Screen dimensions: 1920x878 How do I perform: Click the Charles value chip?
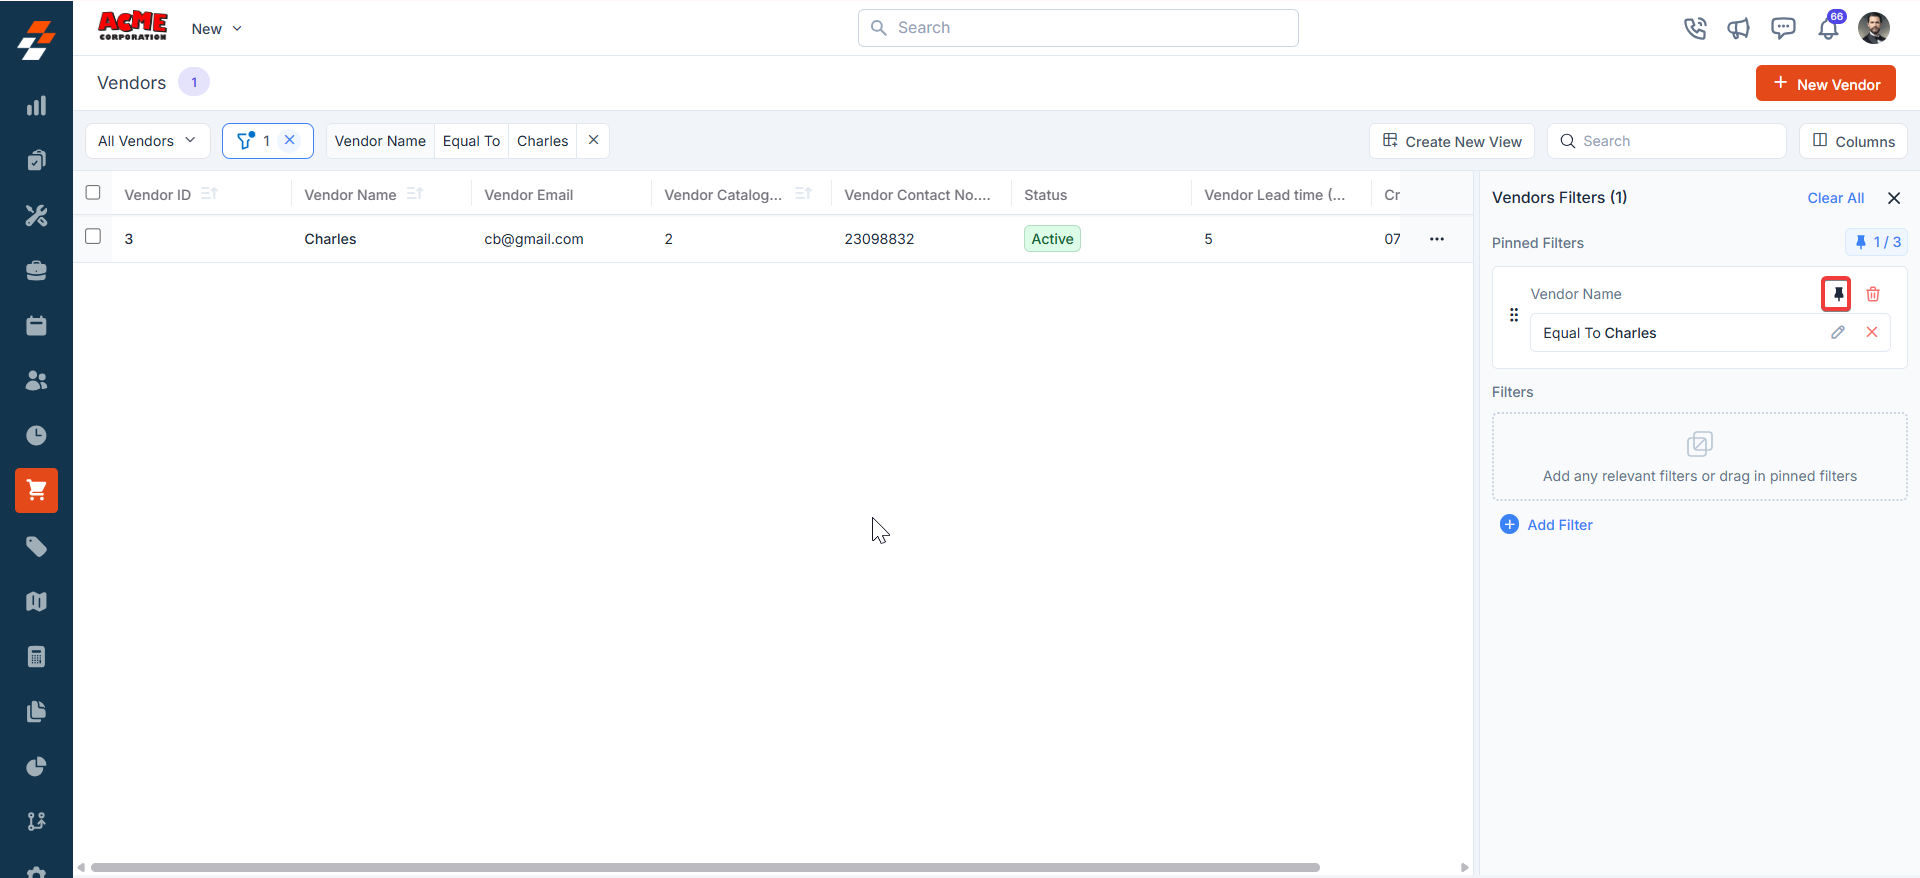click(x=542, y=141)
